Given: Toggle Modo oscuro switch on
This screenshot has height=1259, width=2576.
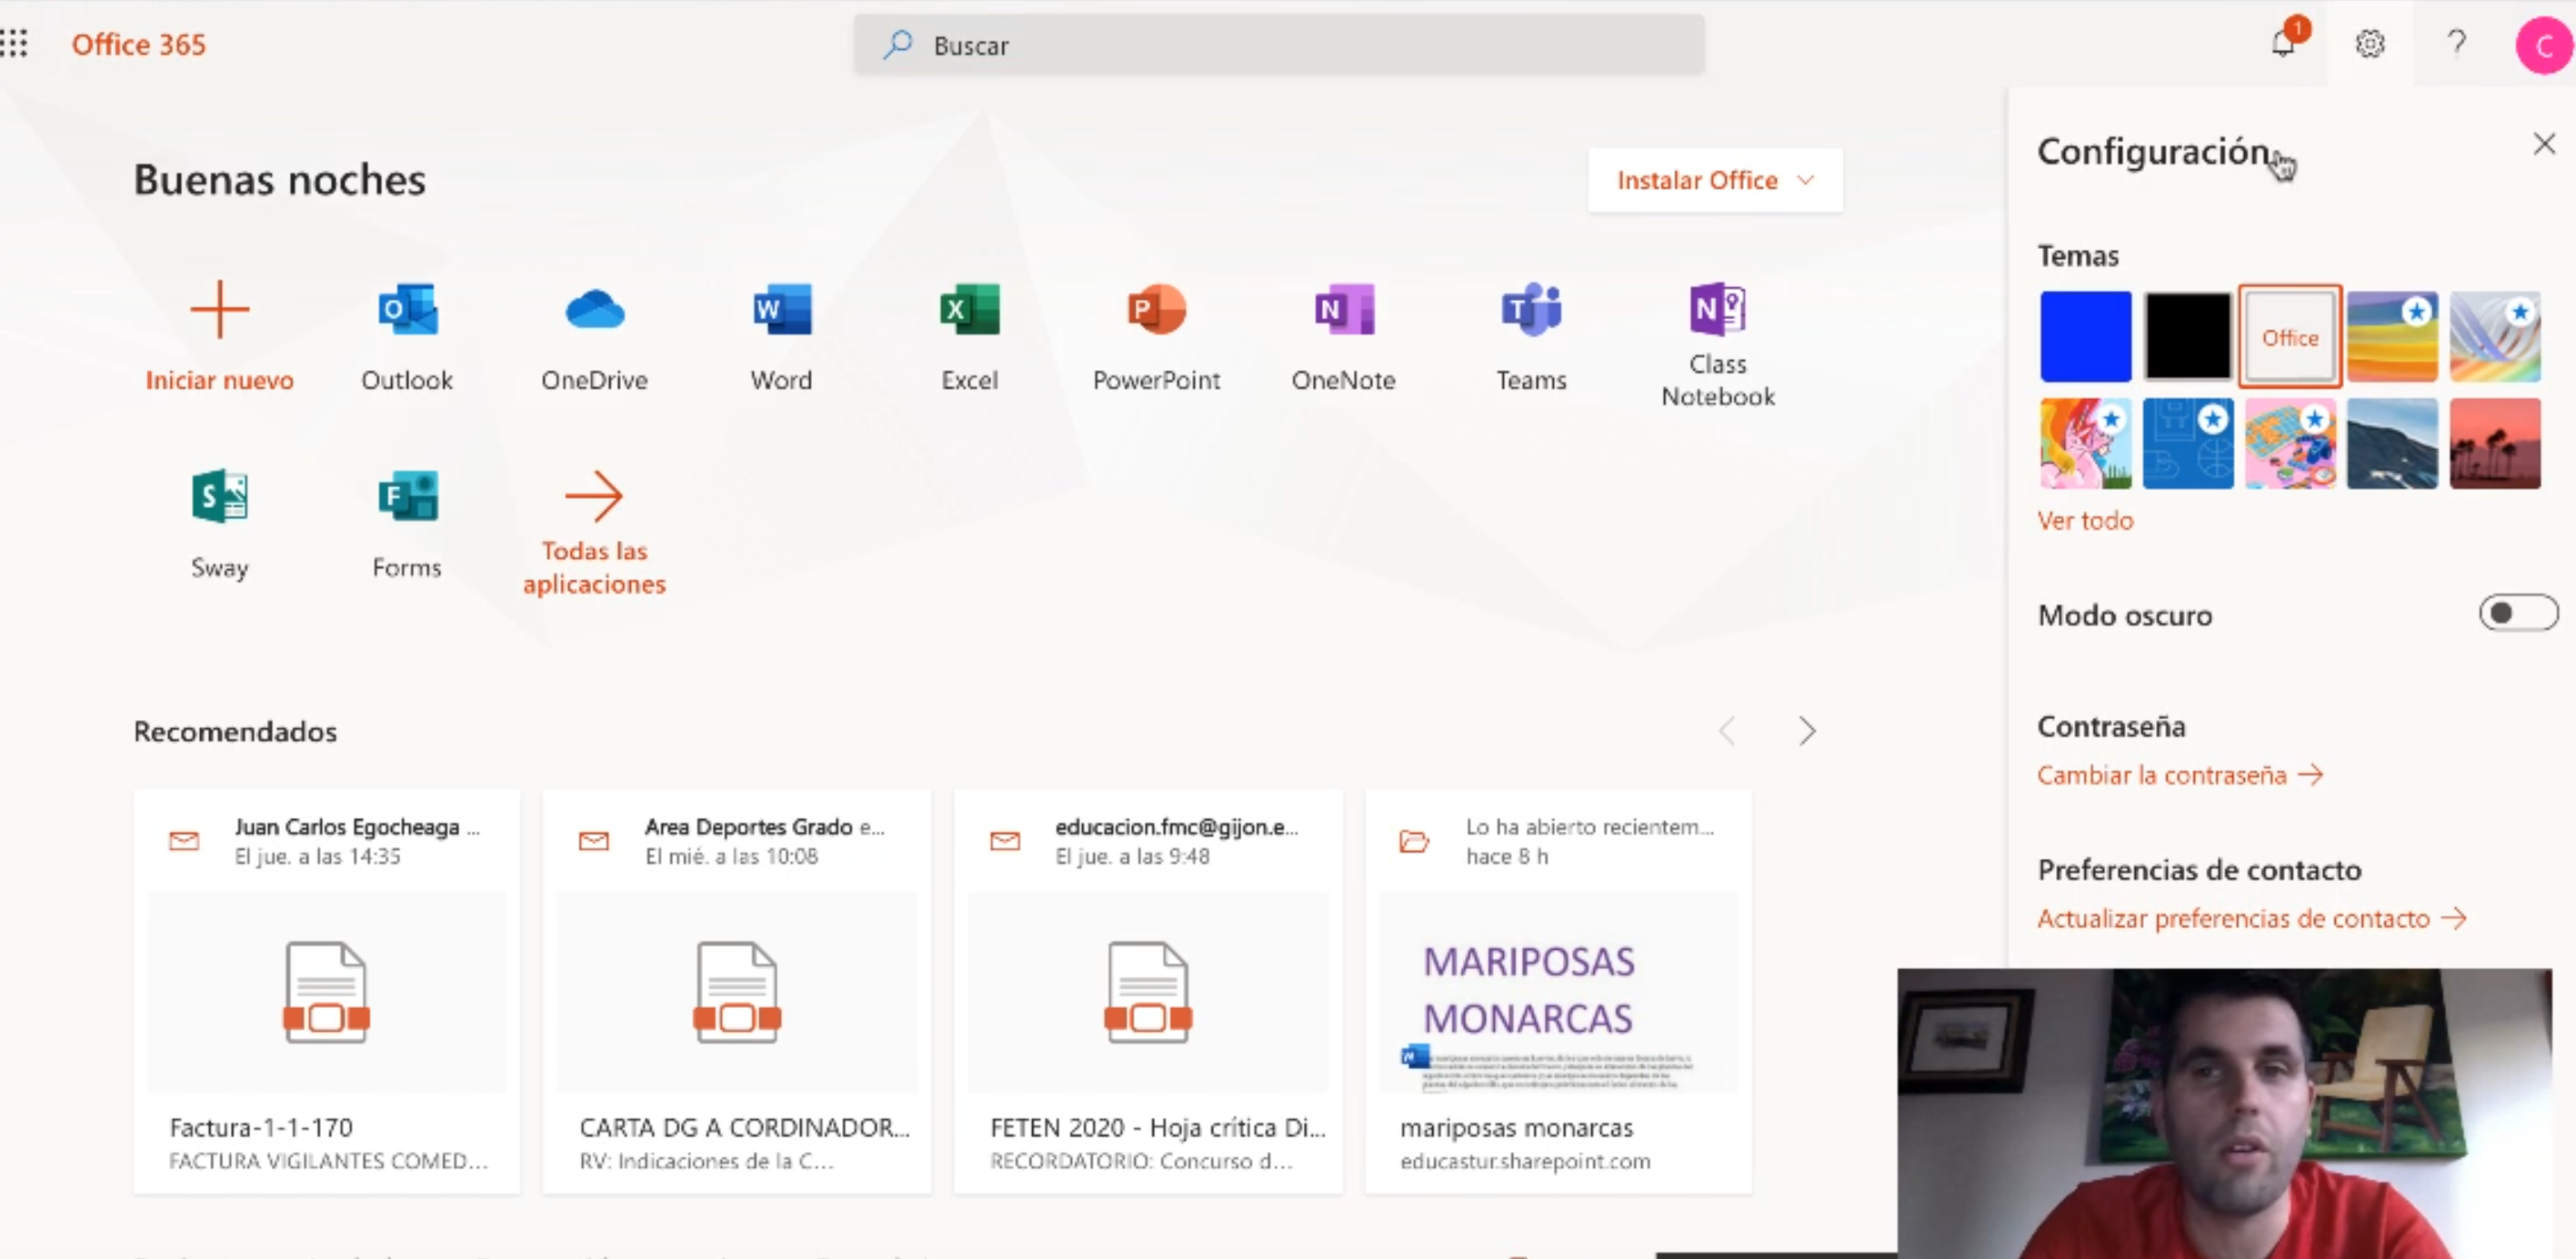Looking at the screenshot, I should point(2517,613).
